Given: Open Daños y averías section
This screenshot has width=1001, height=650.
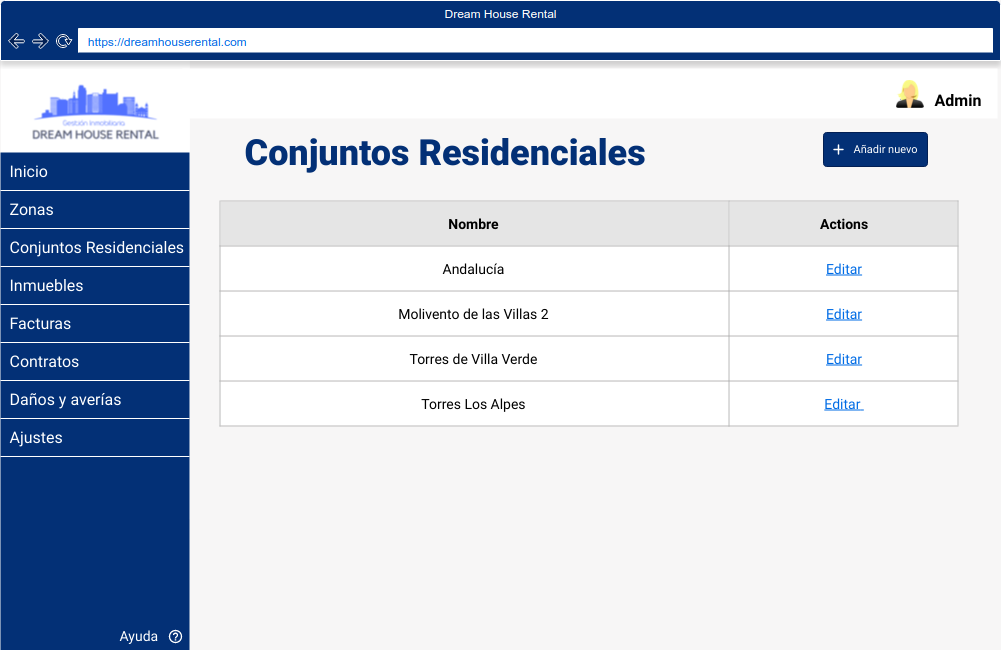Looking at the screenshot, I should [x=95, y=400].
